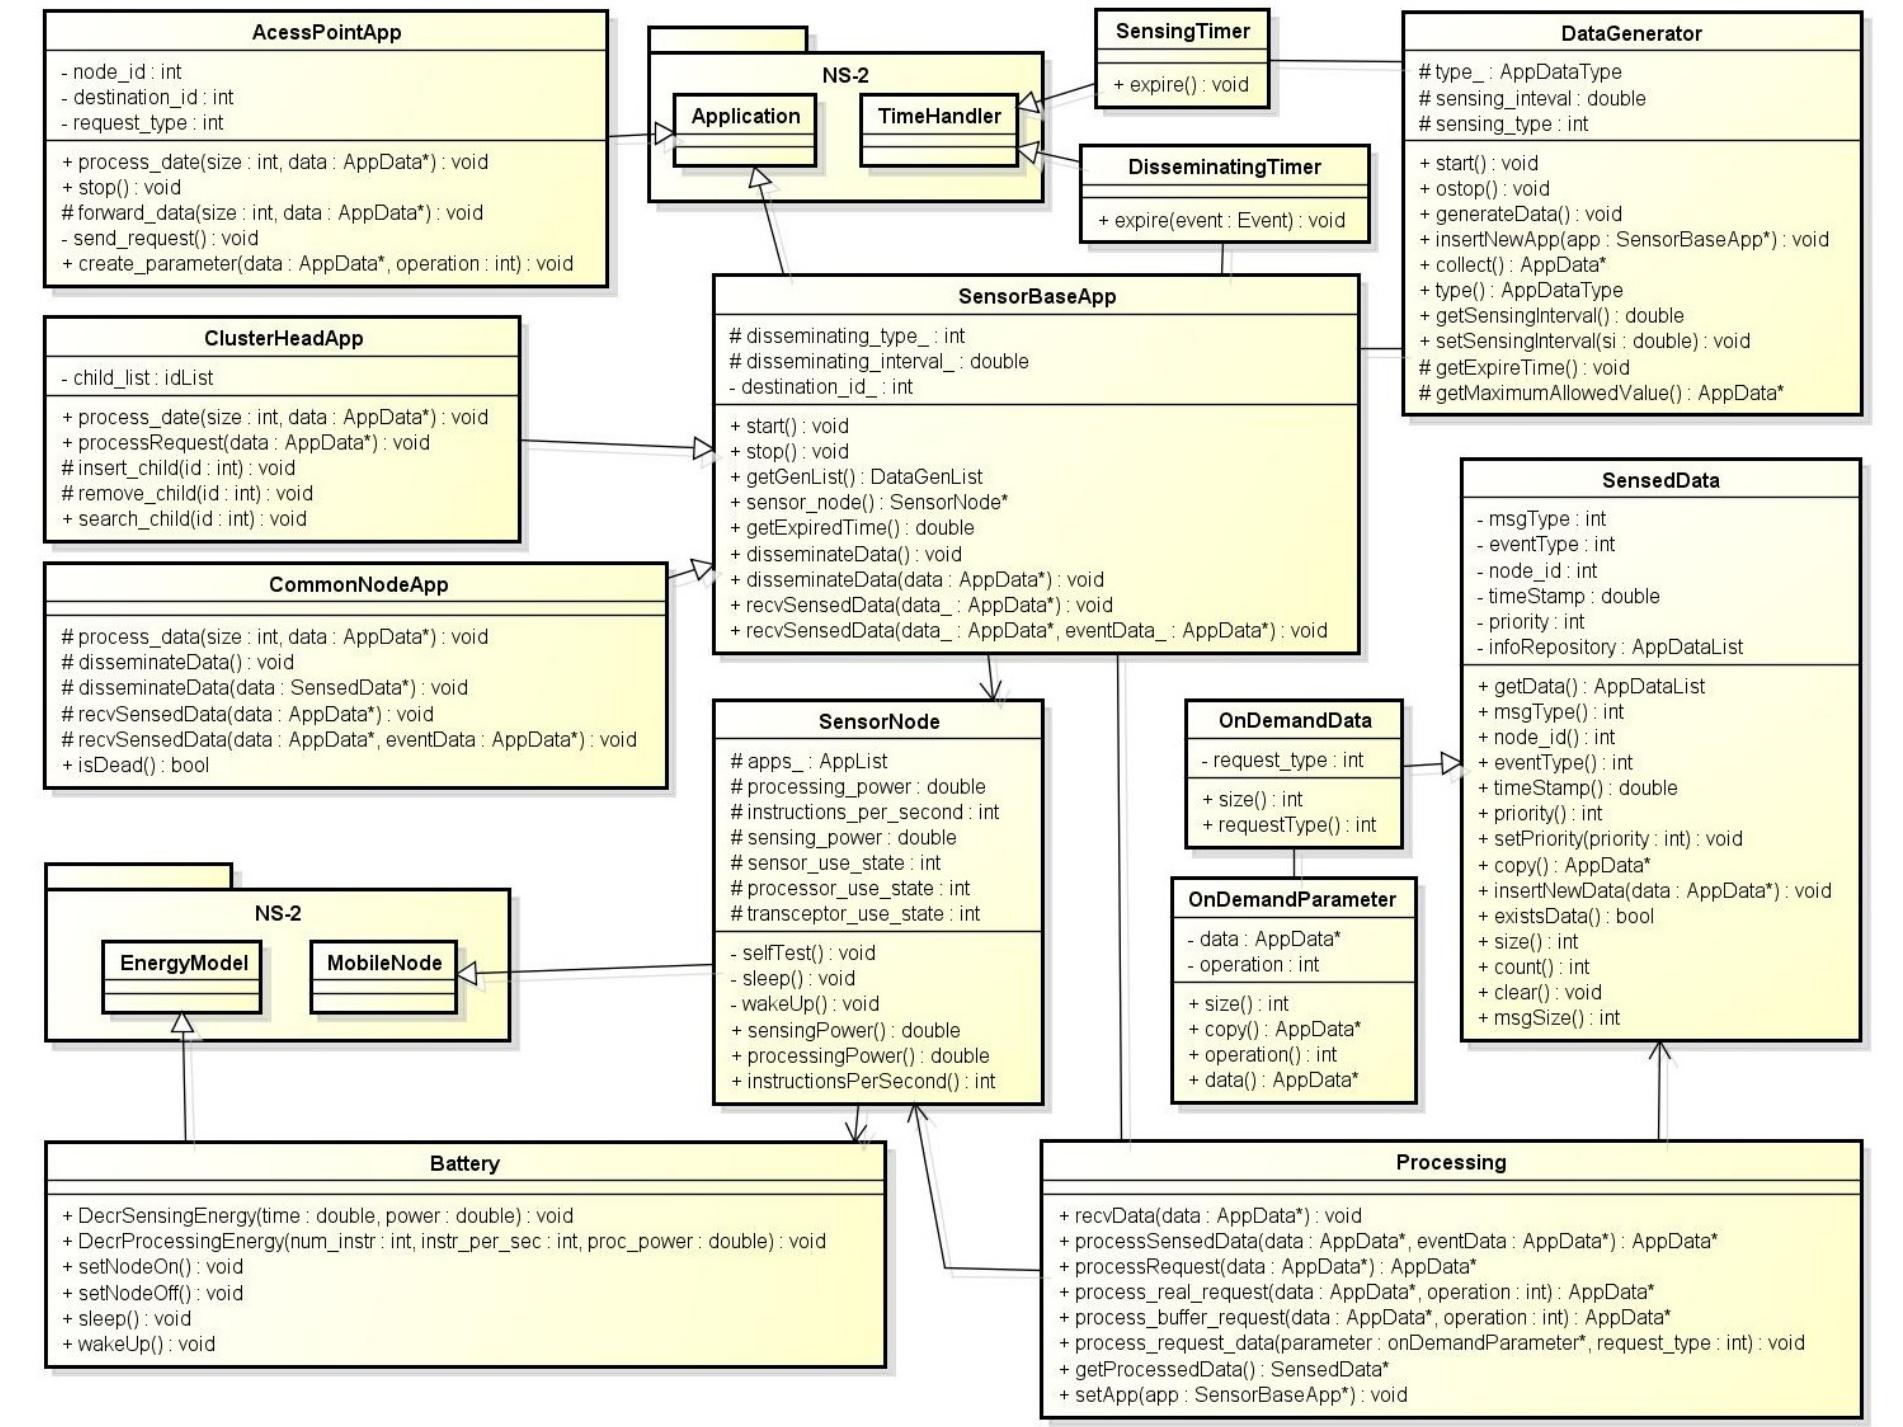The width and height of the screenshot is (1903, 1427).
Task: Select '+ generateData() : void' method
Action: click(x=1520, y=214)
